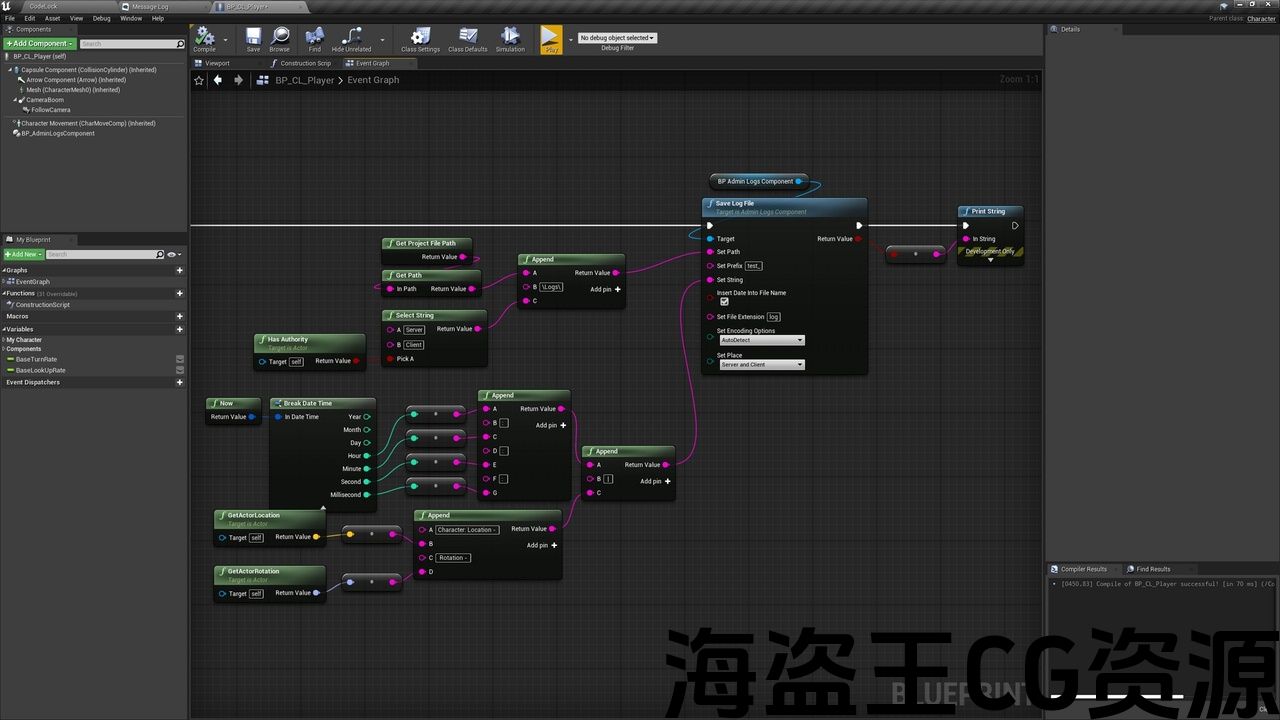Click the Hide Unrelated toolbar icon
Screen dimensions: 1280x720
(351, 37)
